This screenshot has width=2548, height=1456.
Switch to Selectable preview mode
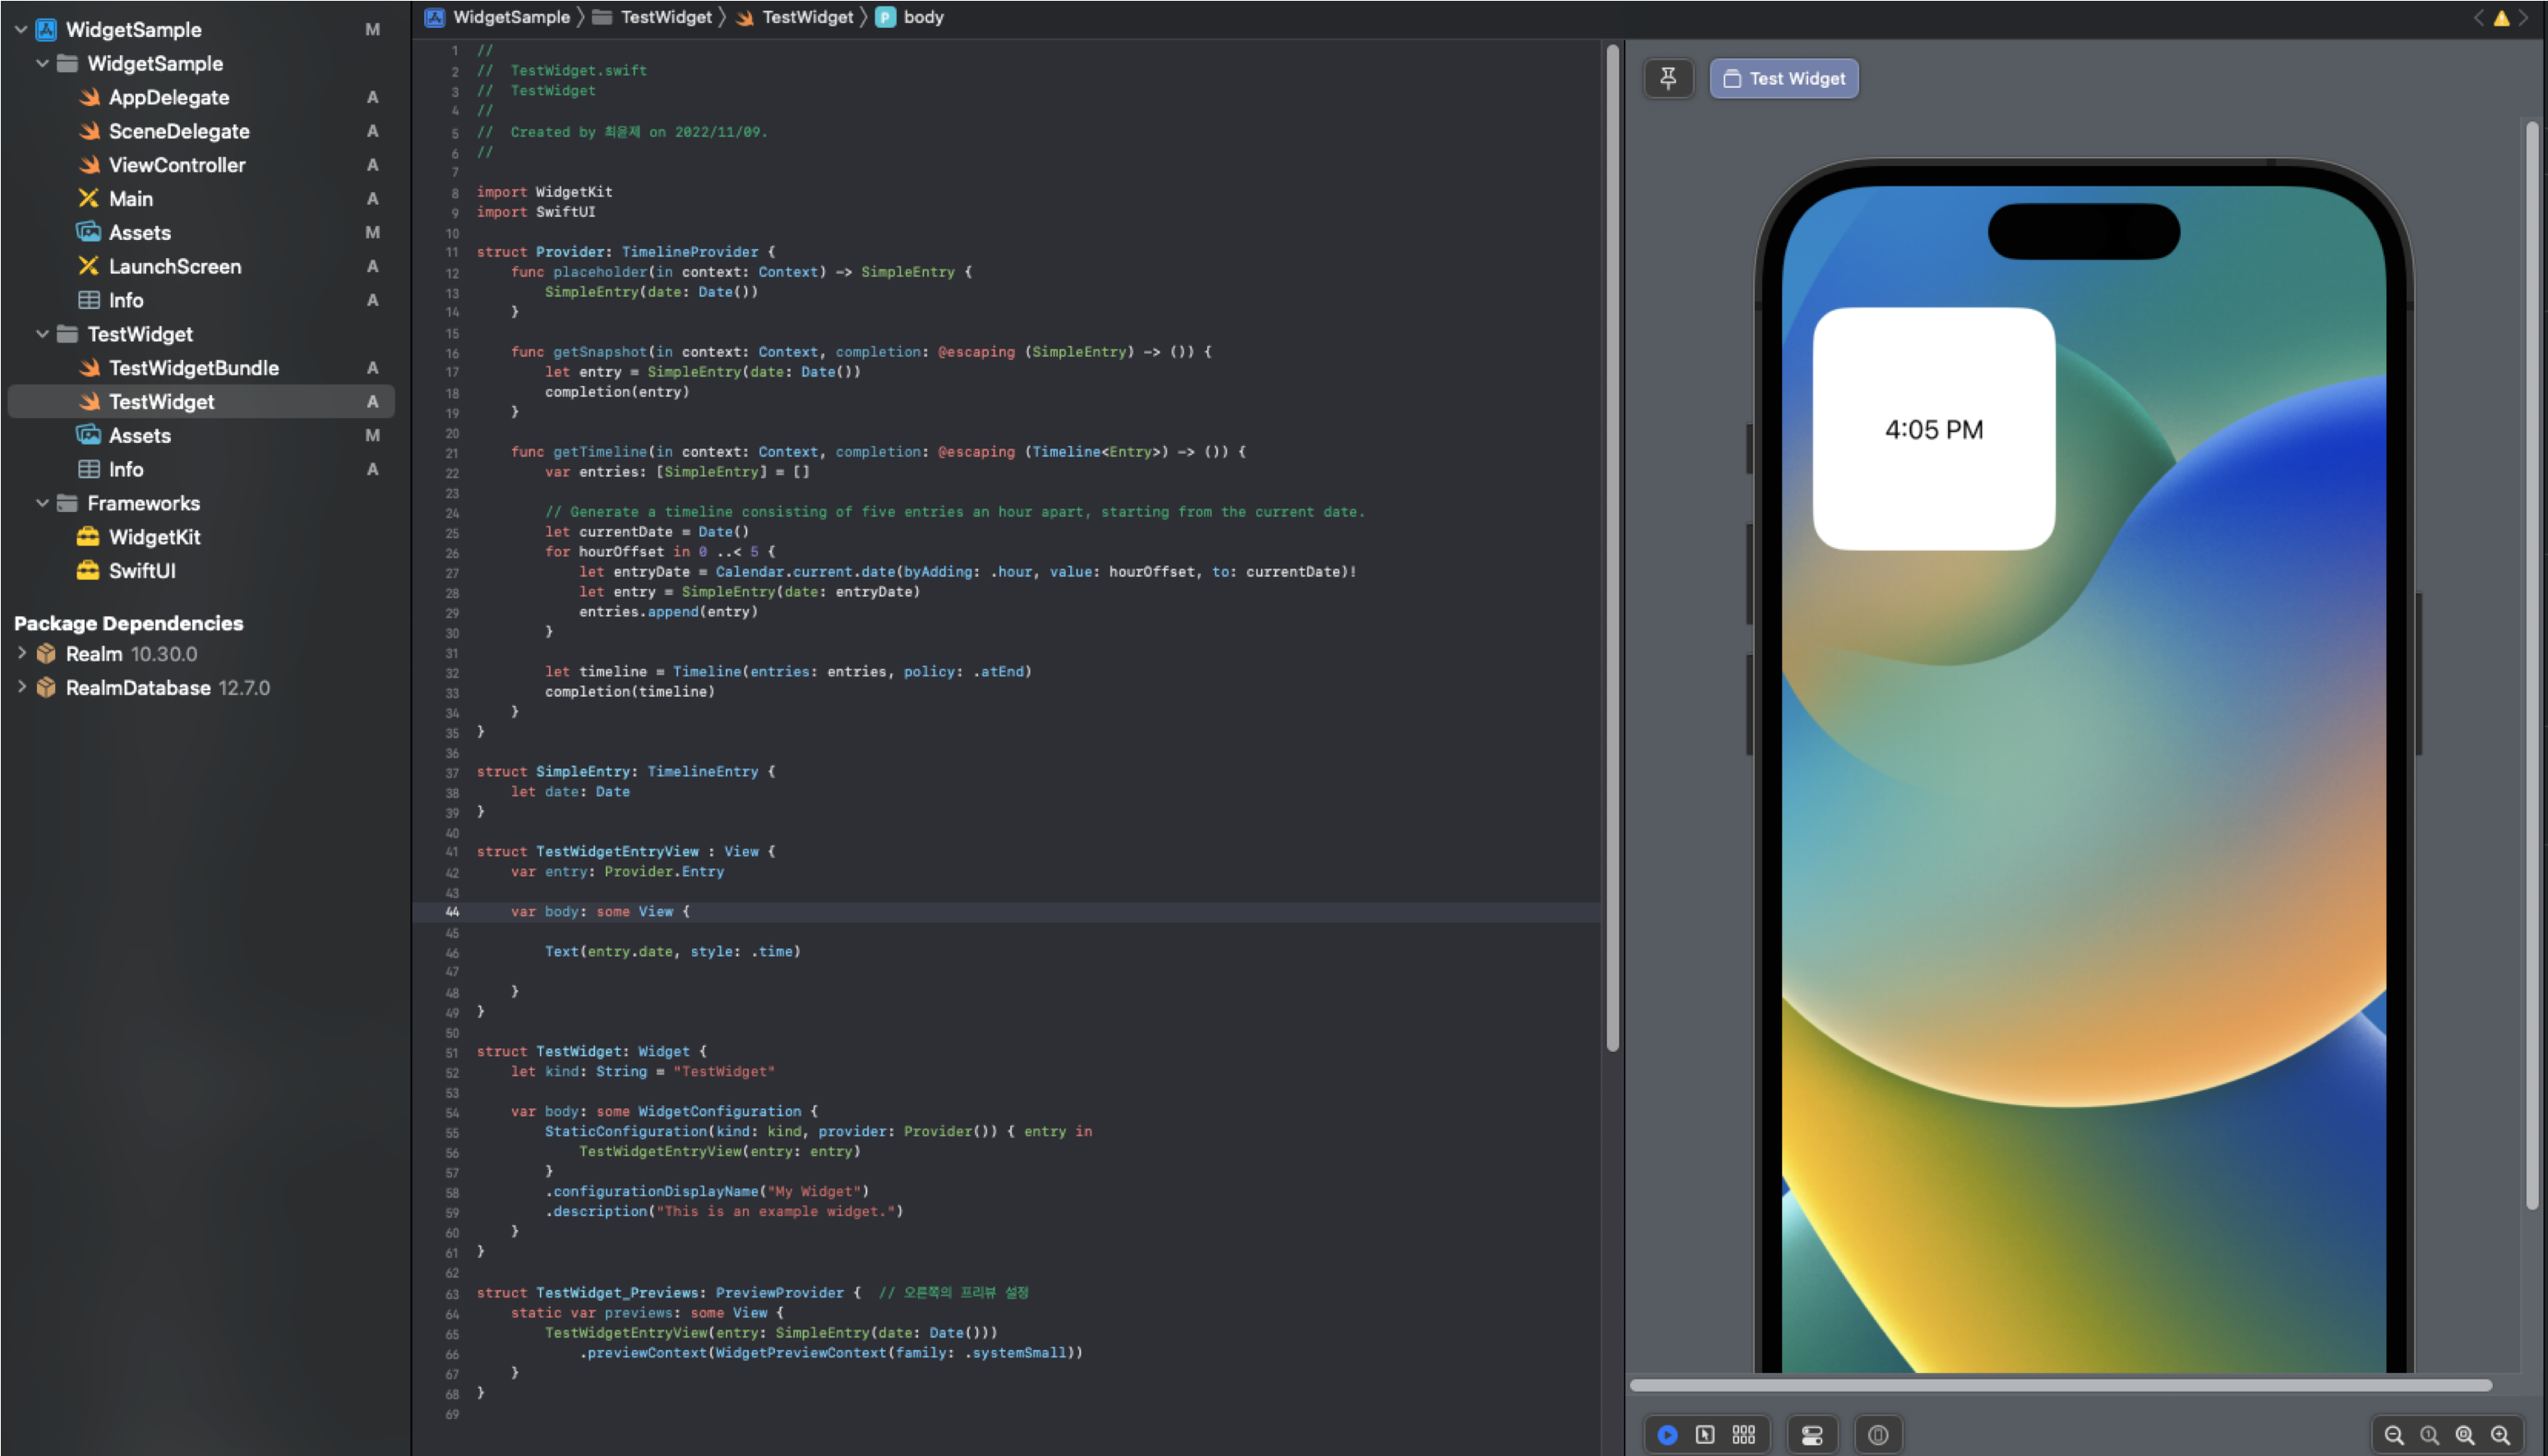pyautogui.click(x=1705, y=1435)
